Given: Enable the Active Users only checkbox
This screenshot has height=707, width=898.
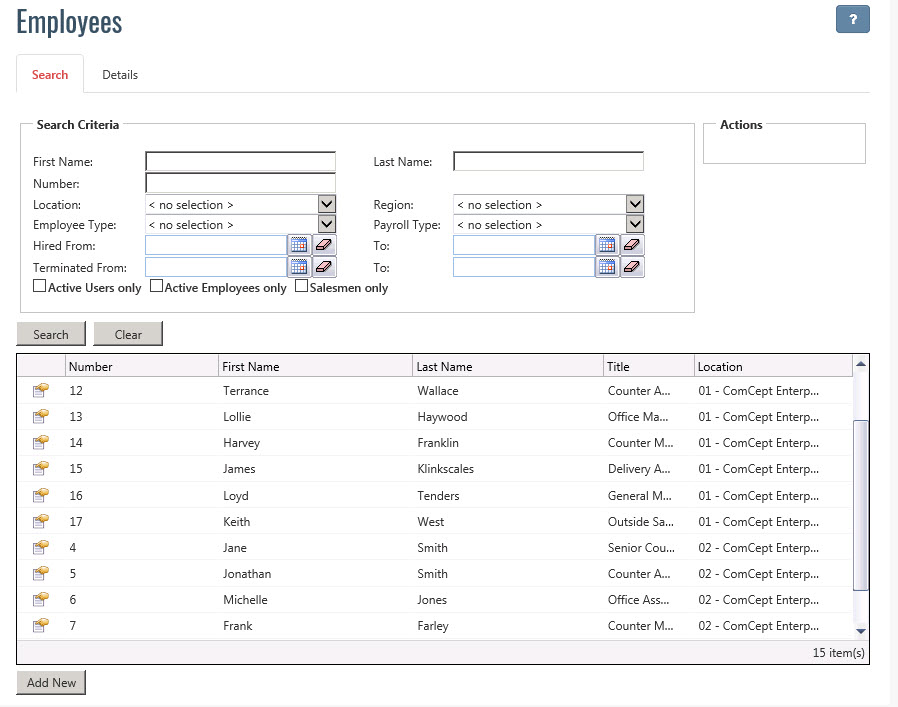Looking at the screenshot, I should click(40, 286).
